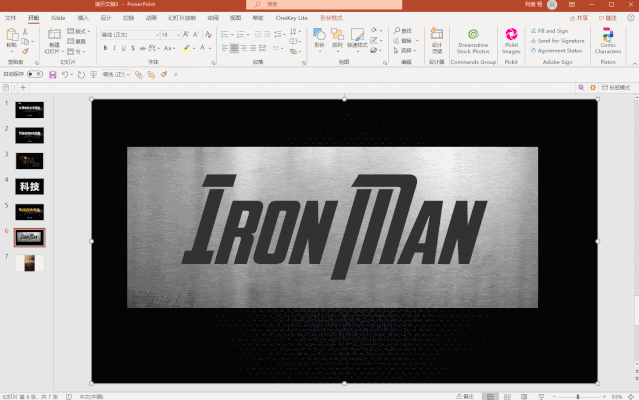Click the Undo arrow icon
Image resolution: width=639 pixels, height=400 pixels.
click(x=65, y=75)
